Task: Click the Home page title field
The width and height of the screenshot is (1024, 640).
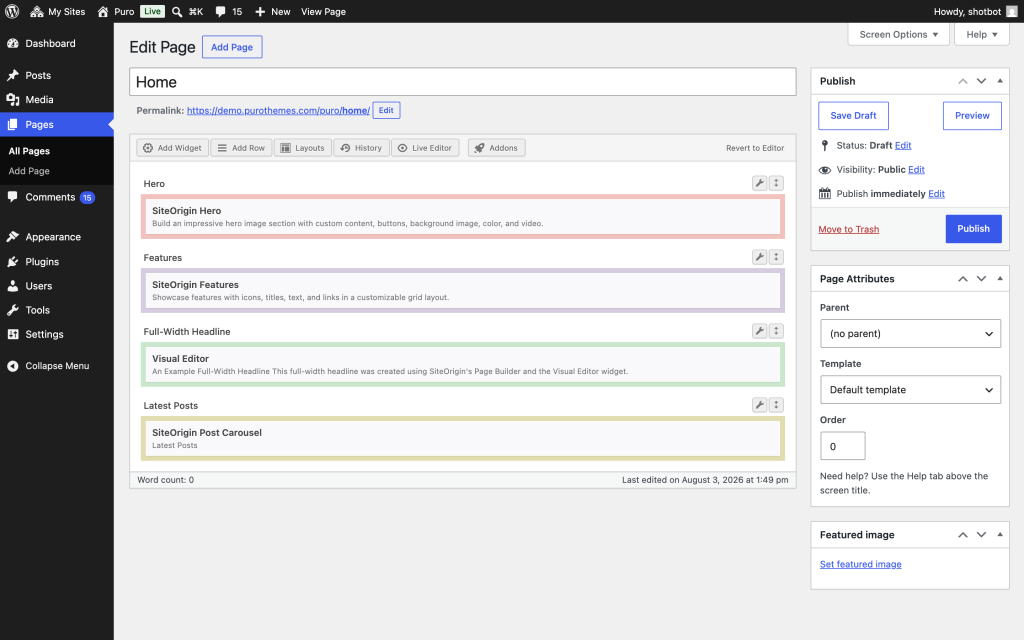Action: [x=462, y=82]
